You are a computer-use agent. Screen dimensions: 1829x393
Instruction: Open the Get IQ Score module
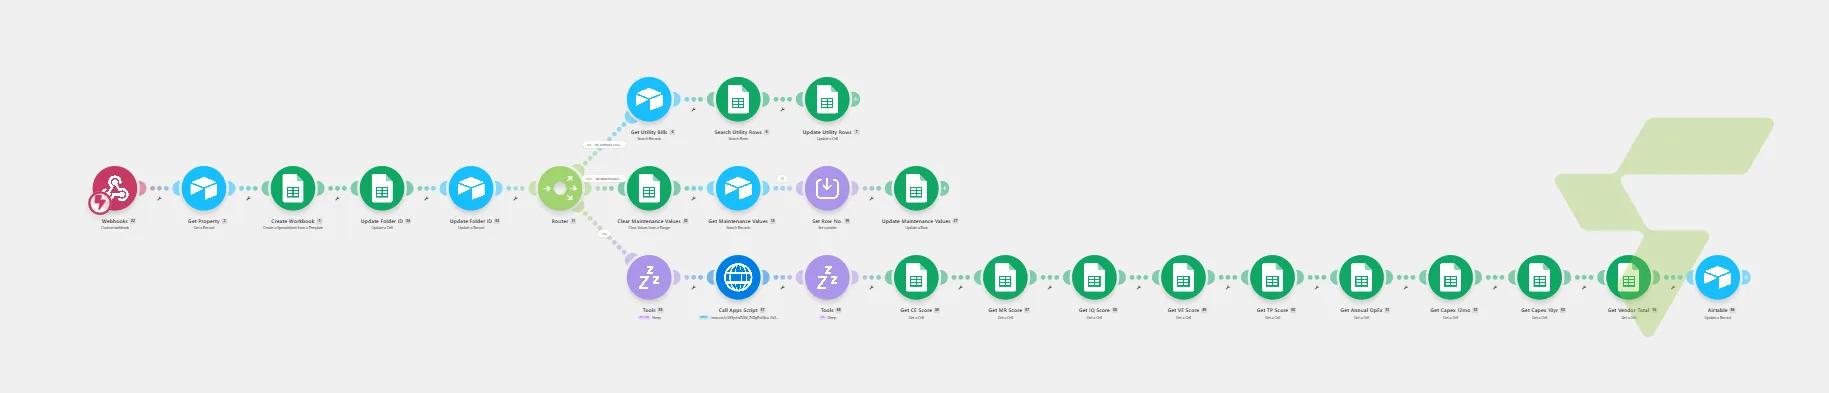pos(1094,277)
